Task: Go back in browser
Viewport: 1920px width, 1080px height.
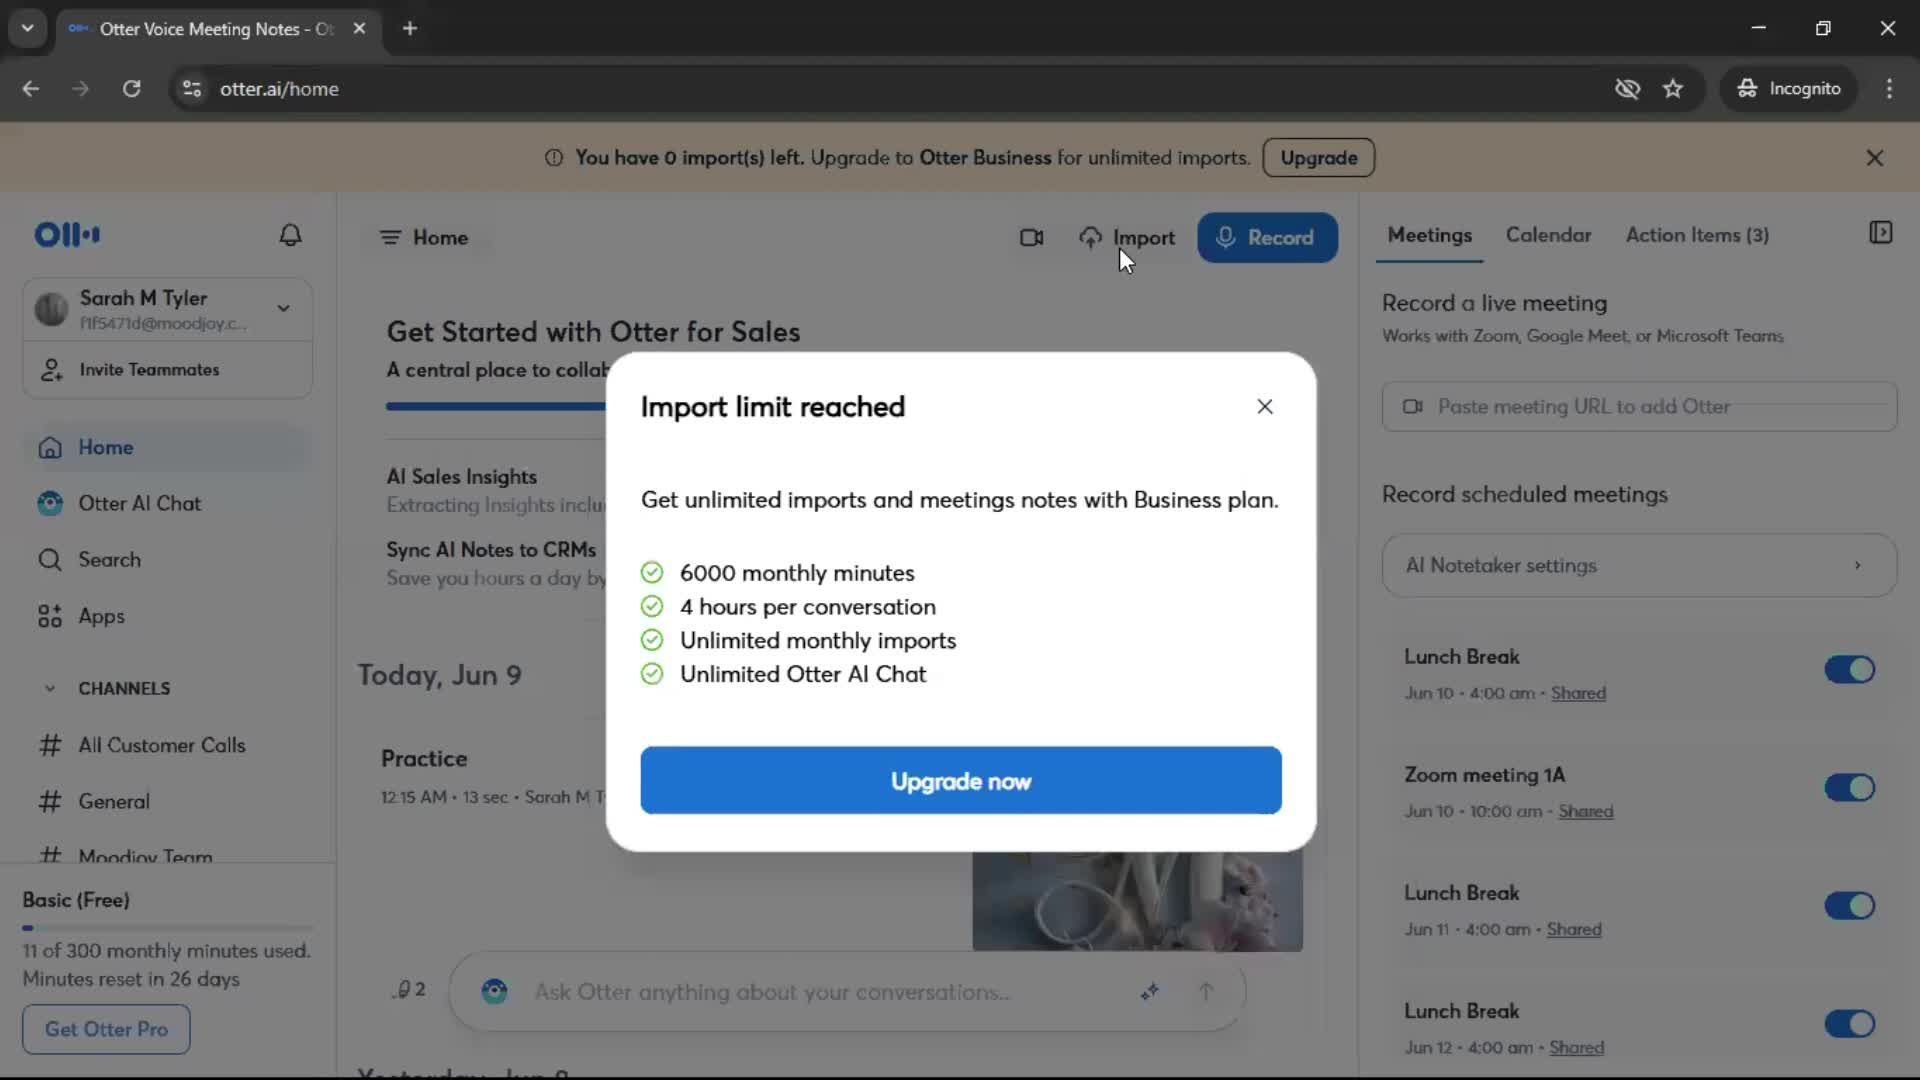Action: (x=31, y=89)
